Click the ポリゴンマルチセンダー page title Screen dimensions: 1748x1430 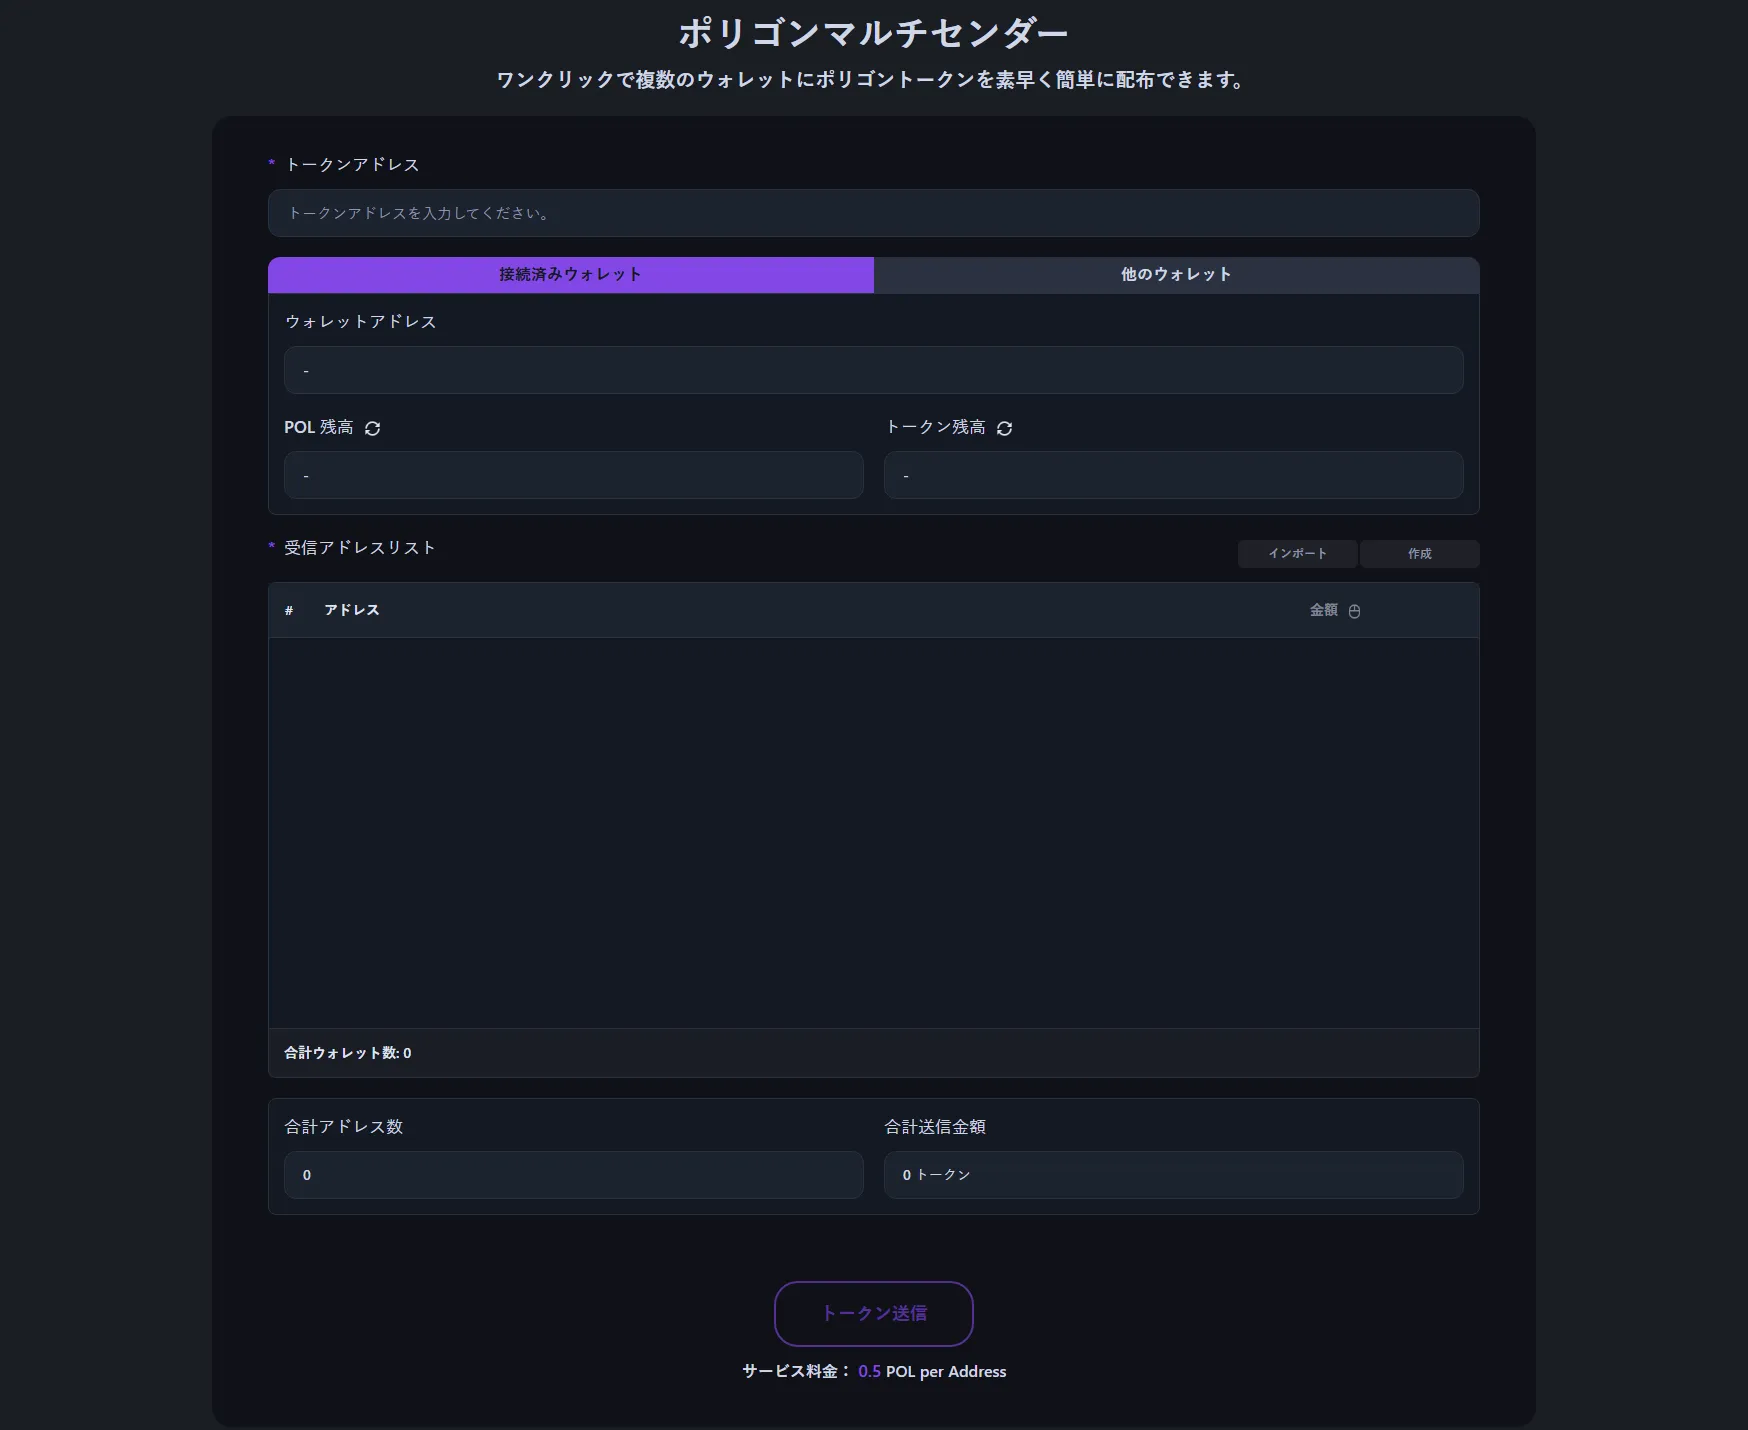[873, 33]
